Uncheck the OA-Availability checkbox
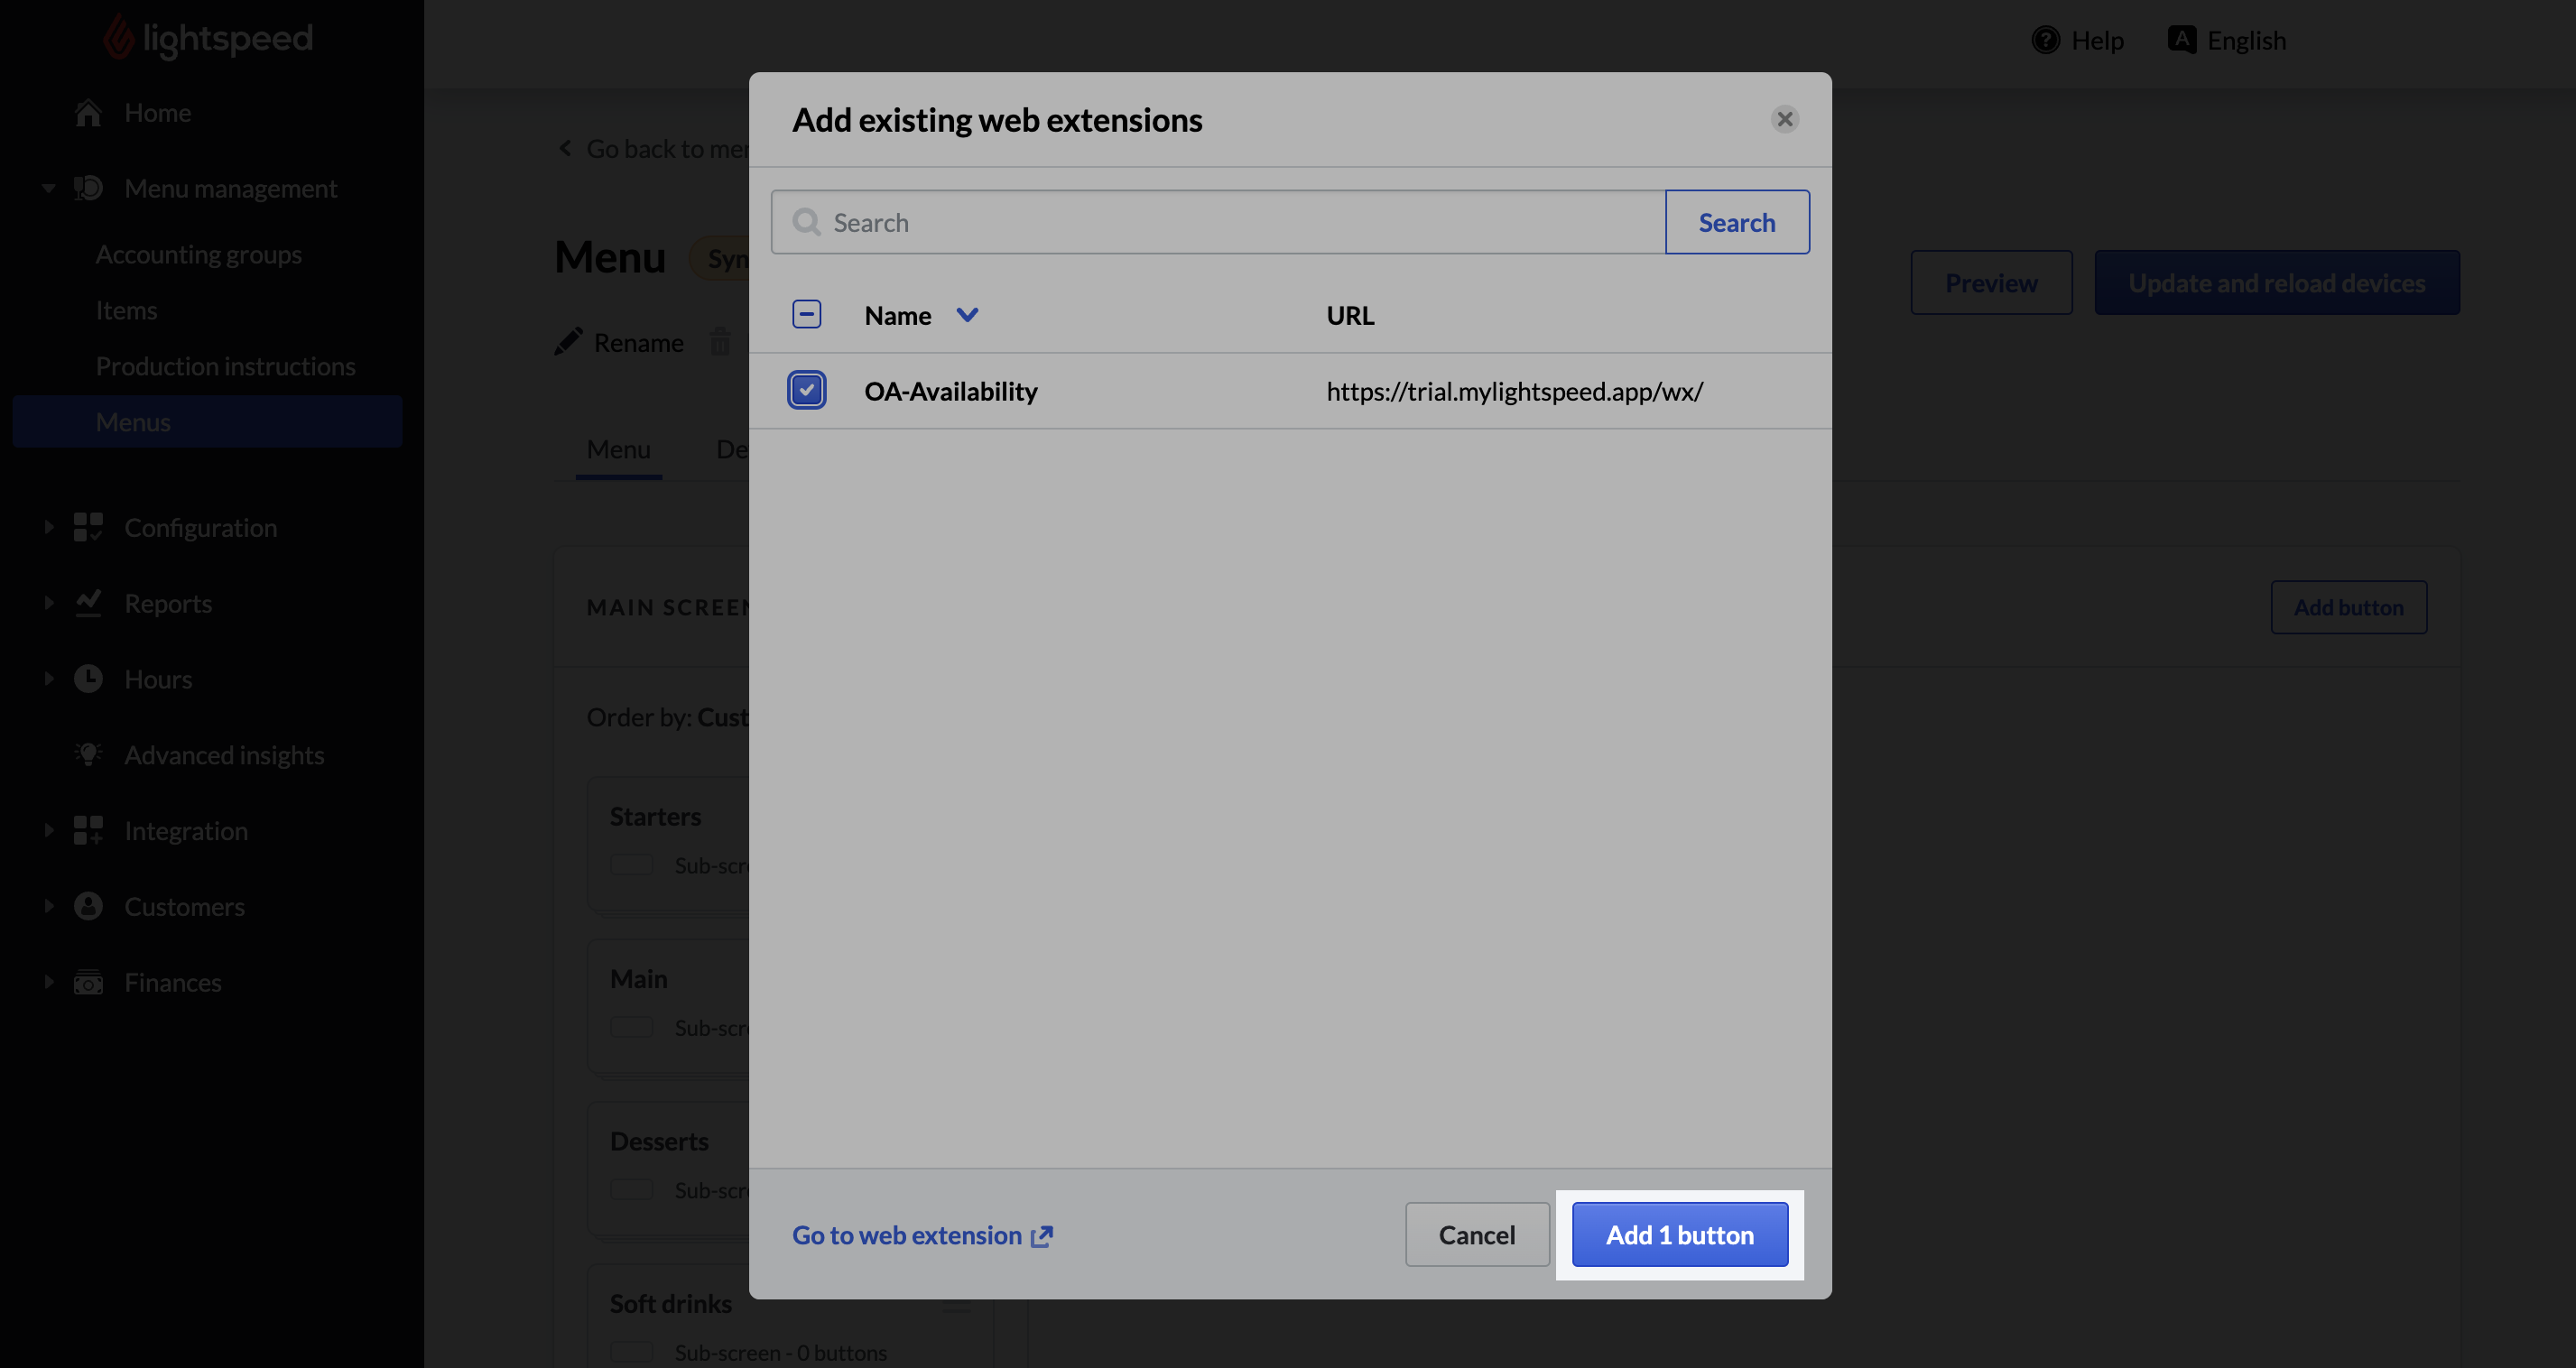Viewport: 2576px width, 1368px height. pyautogui.click(x=806, y=390)
